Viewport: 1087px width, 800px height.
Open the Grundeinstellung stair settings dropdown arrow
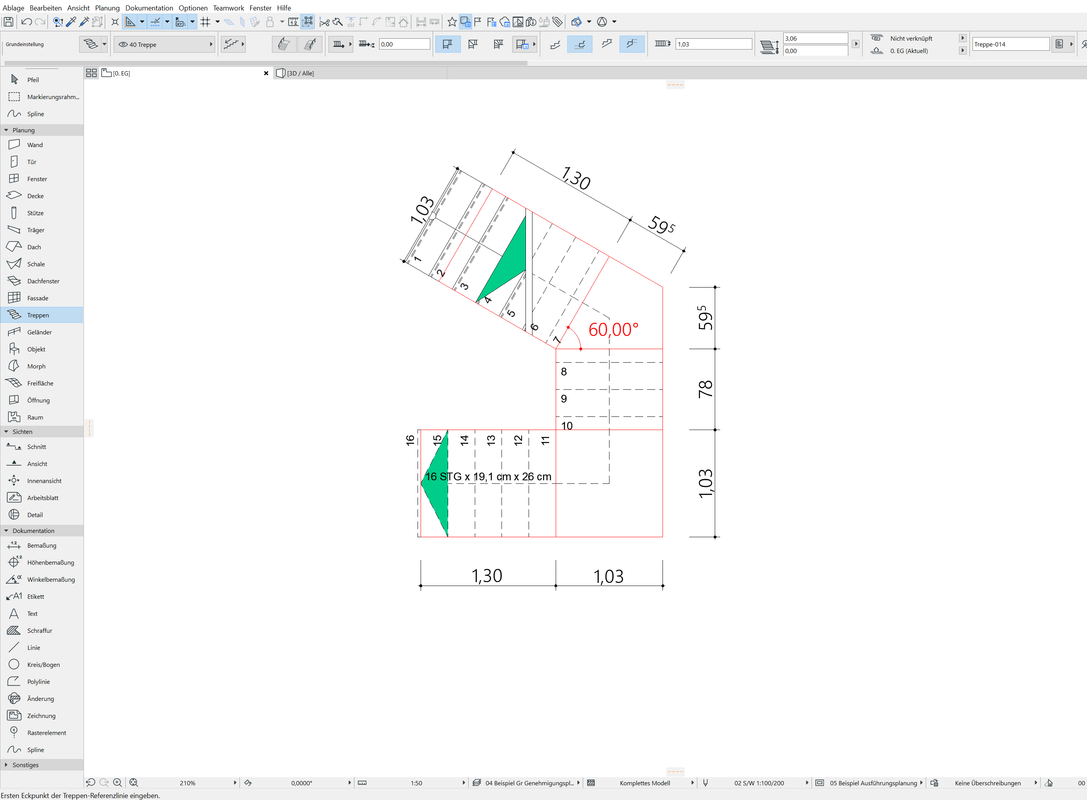[x=104, y=44]
